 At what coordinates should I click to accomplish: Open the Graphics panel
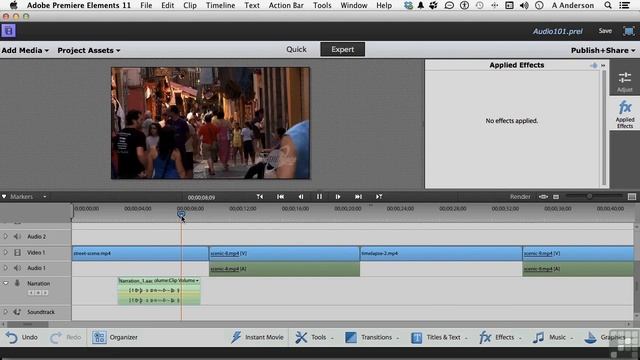point(604,337)
